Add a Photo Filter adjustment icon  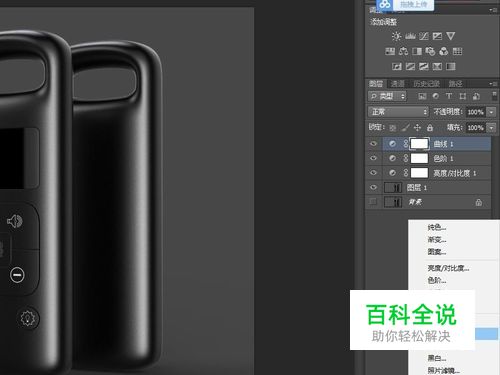[430, 51]
